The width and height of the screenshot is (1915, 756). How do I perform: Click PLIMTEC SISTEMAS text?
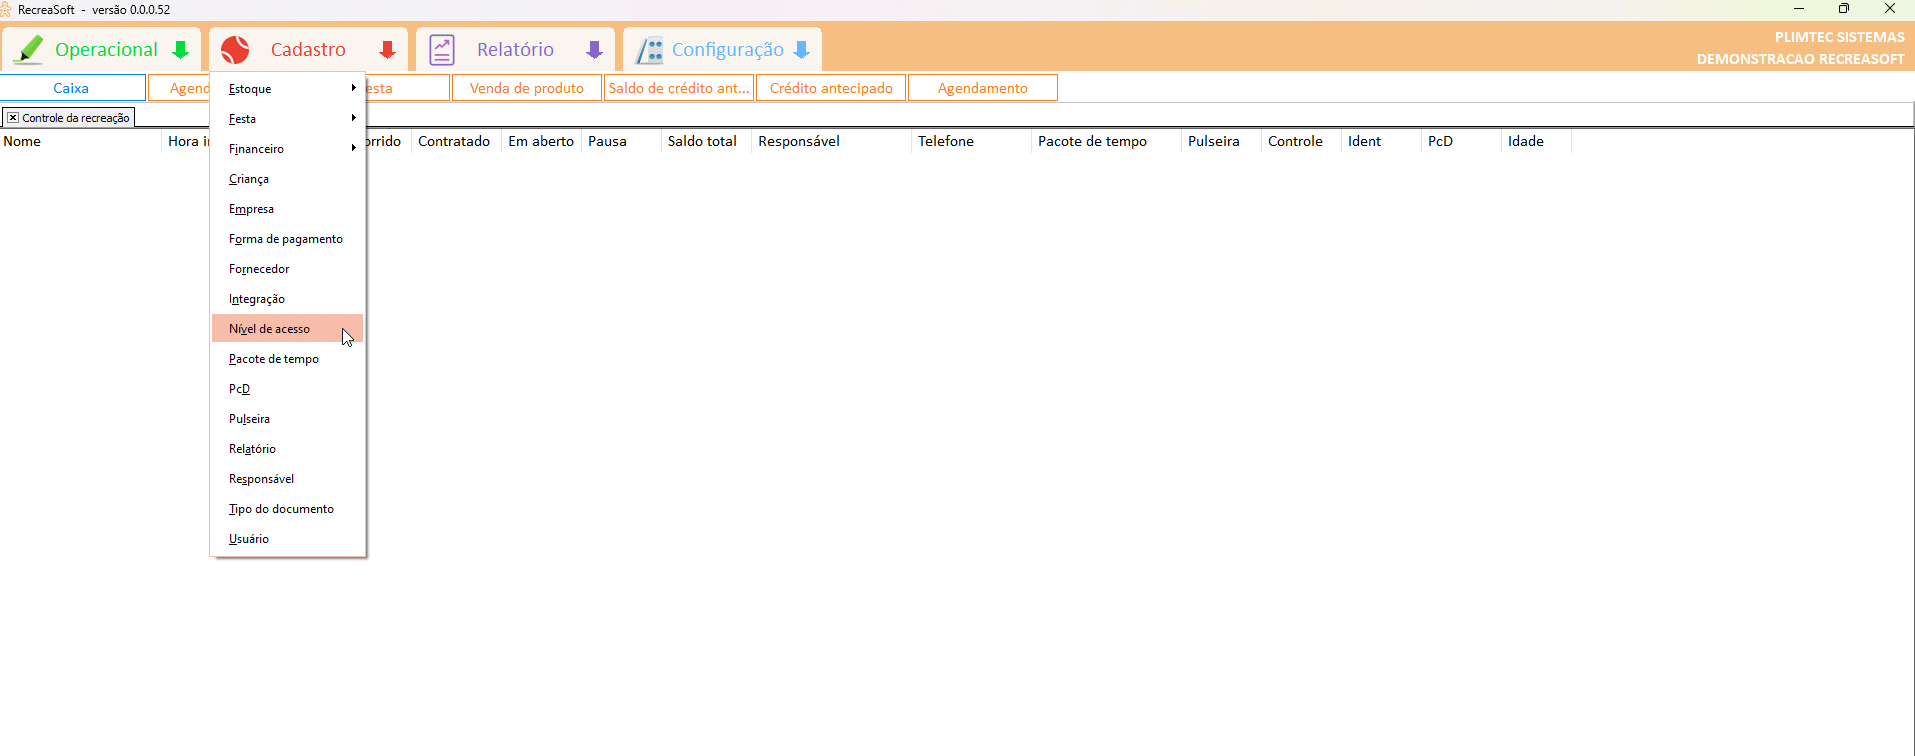(1839, 37)
